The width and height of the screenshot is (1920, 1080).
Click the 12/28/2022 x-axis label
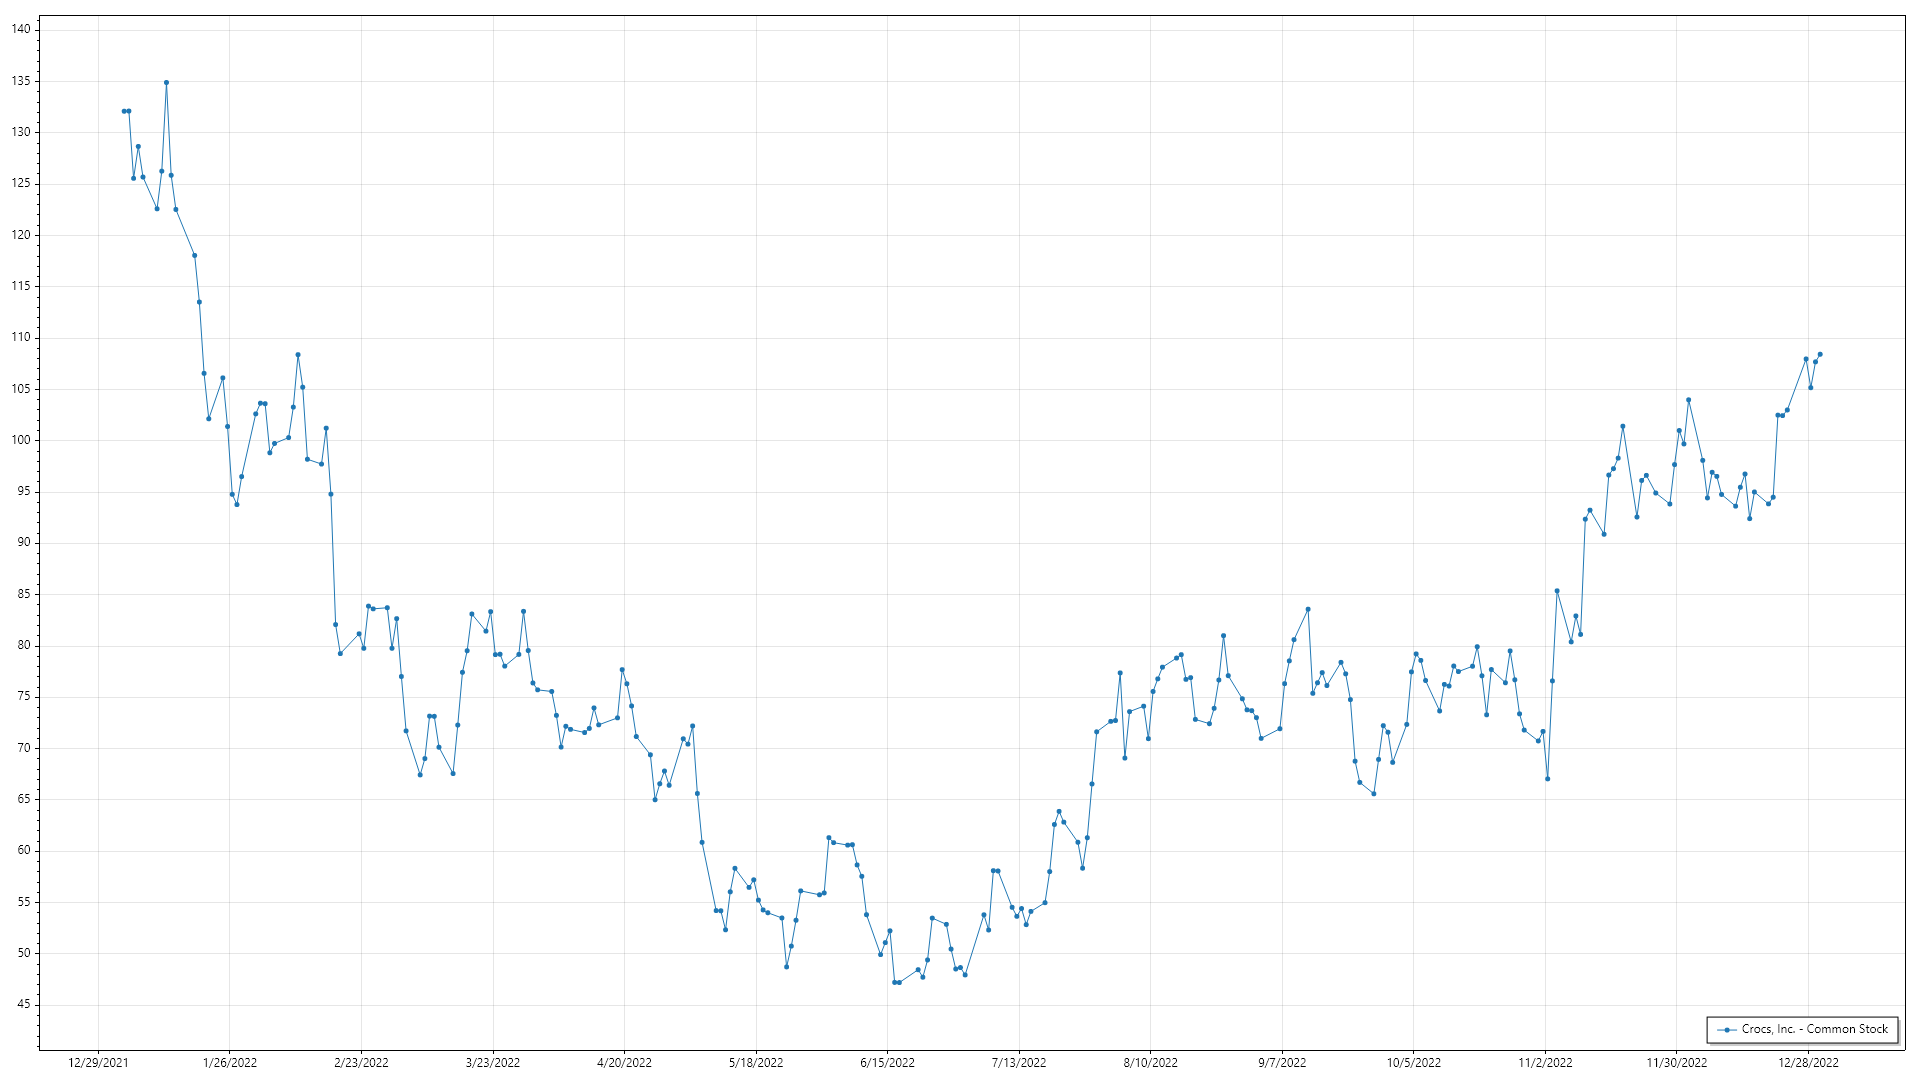tap(1808, 1062)
